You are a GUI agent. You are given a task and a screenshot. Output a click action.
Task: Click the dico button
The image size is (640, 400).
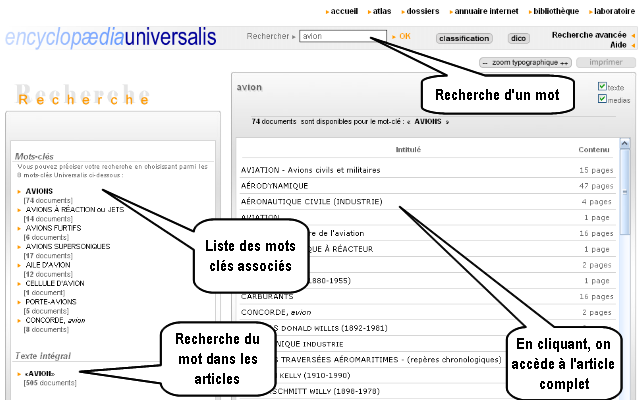click(x=518, y=38)
